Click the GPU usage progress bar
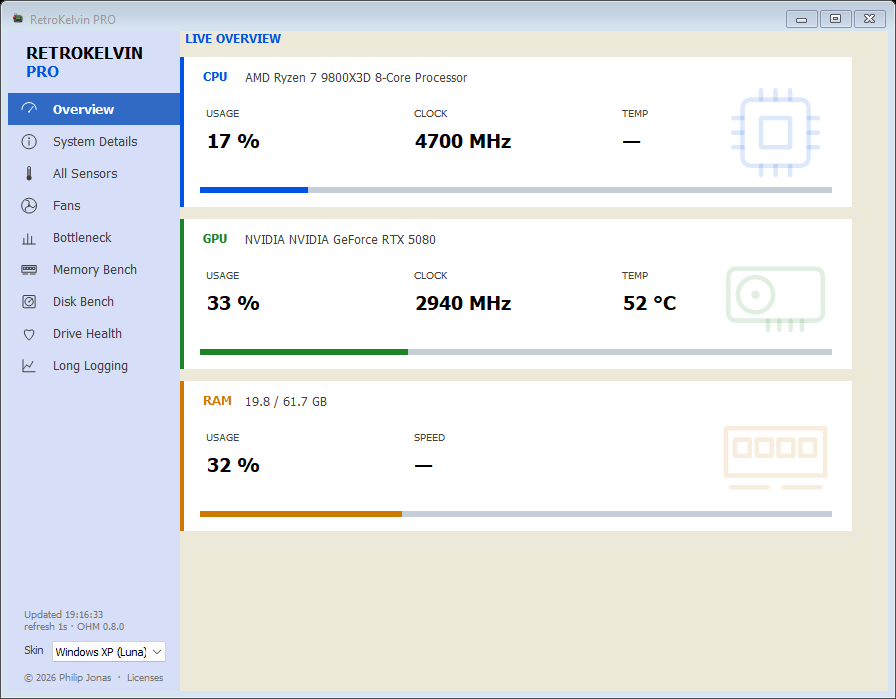The image size is (896, 699). [x=515, y=352]
